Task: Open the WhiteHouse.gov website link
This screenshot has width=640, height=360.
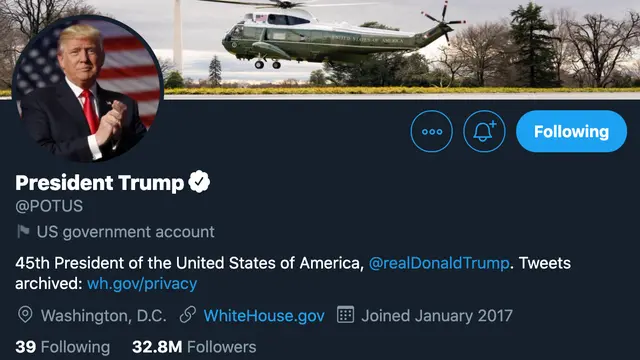Action: coord(264,316)
